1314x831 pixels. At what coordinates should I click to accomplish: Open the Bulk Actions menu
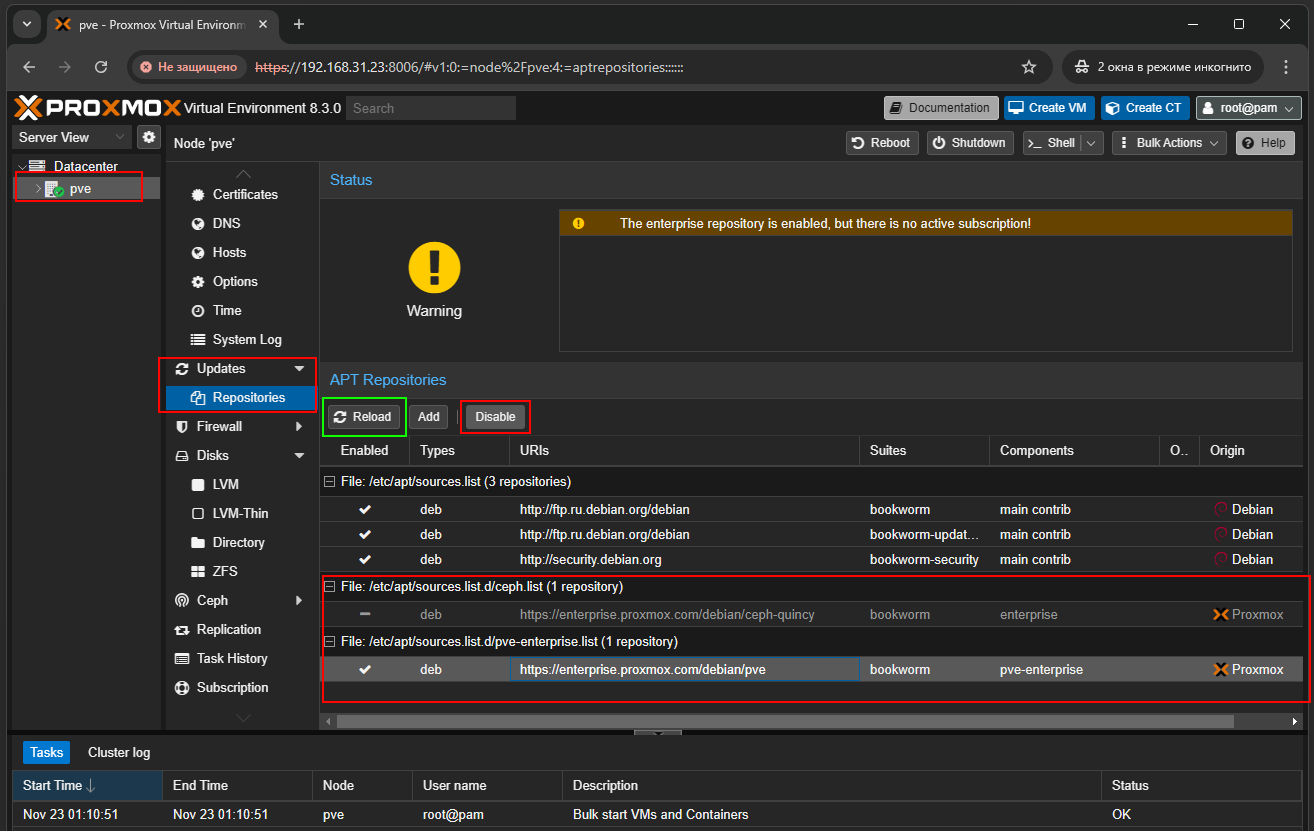tap(1169, 143)
